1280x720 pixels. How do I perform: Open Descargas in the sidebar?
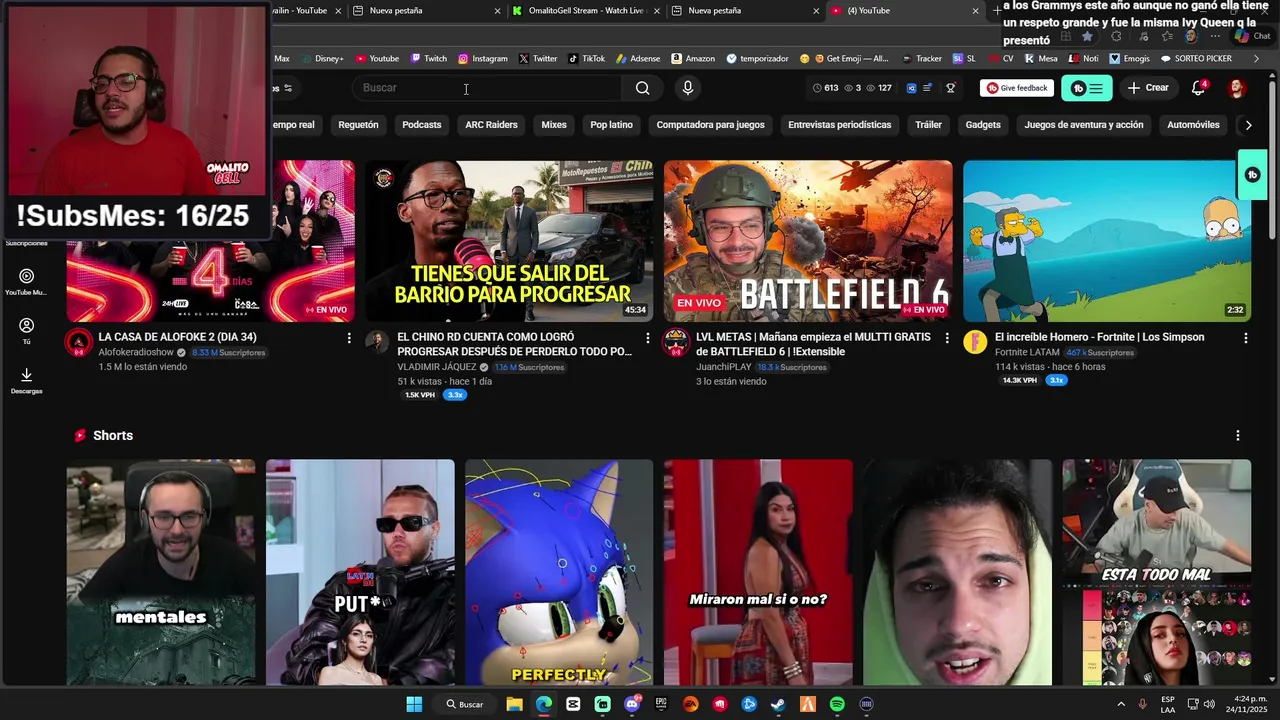tap(26, 380)
